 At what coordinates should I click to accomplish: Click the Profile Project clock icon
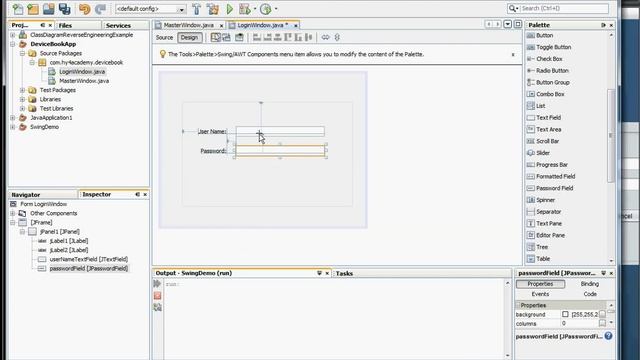pos(266,9)
